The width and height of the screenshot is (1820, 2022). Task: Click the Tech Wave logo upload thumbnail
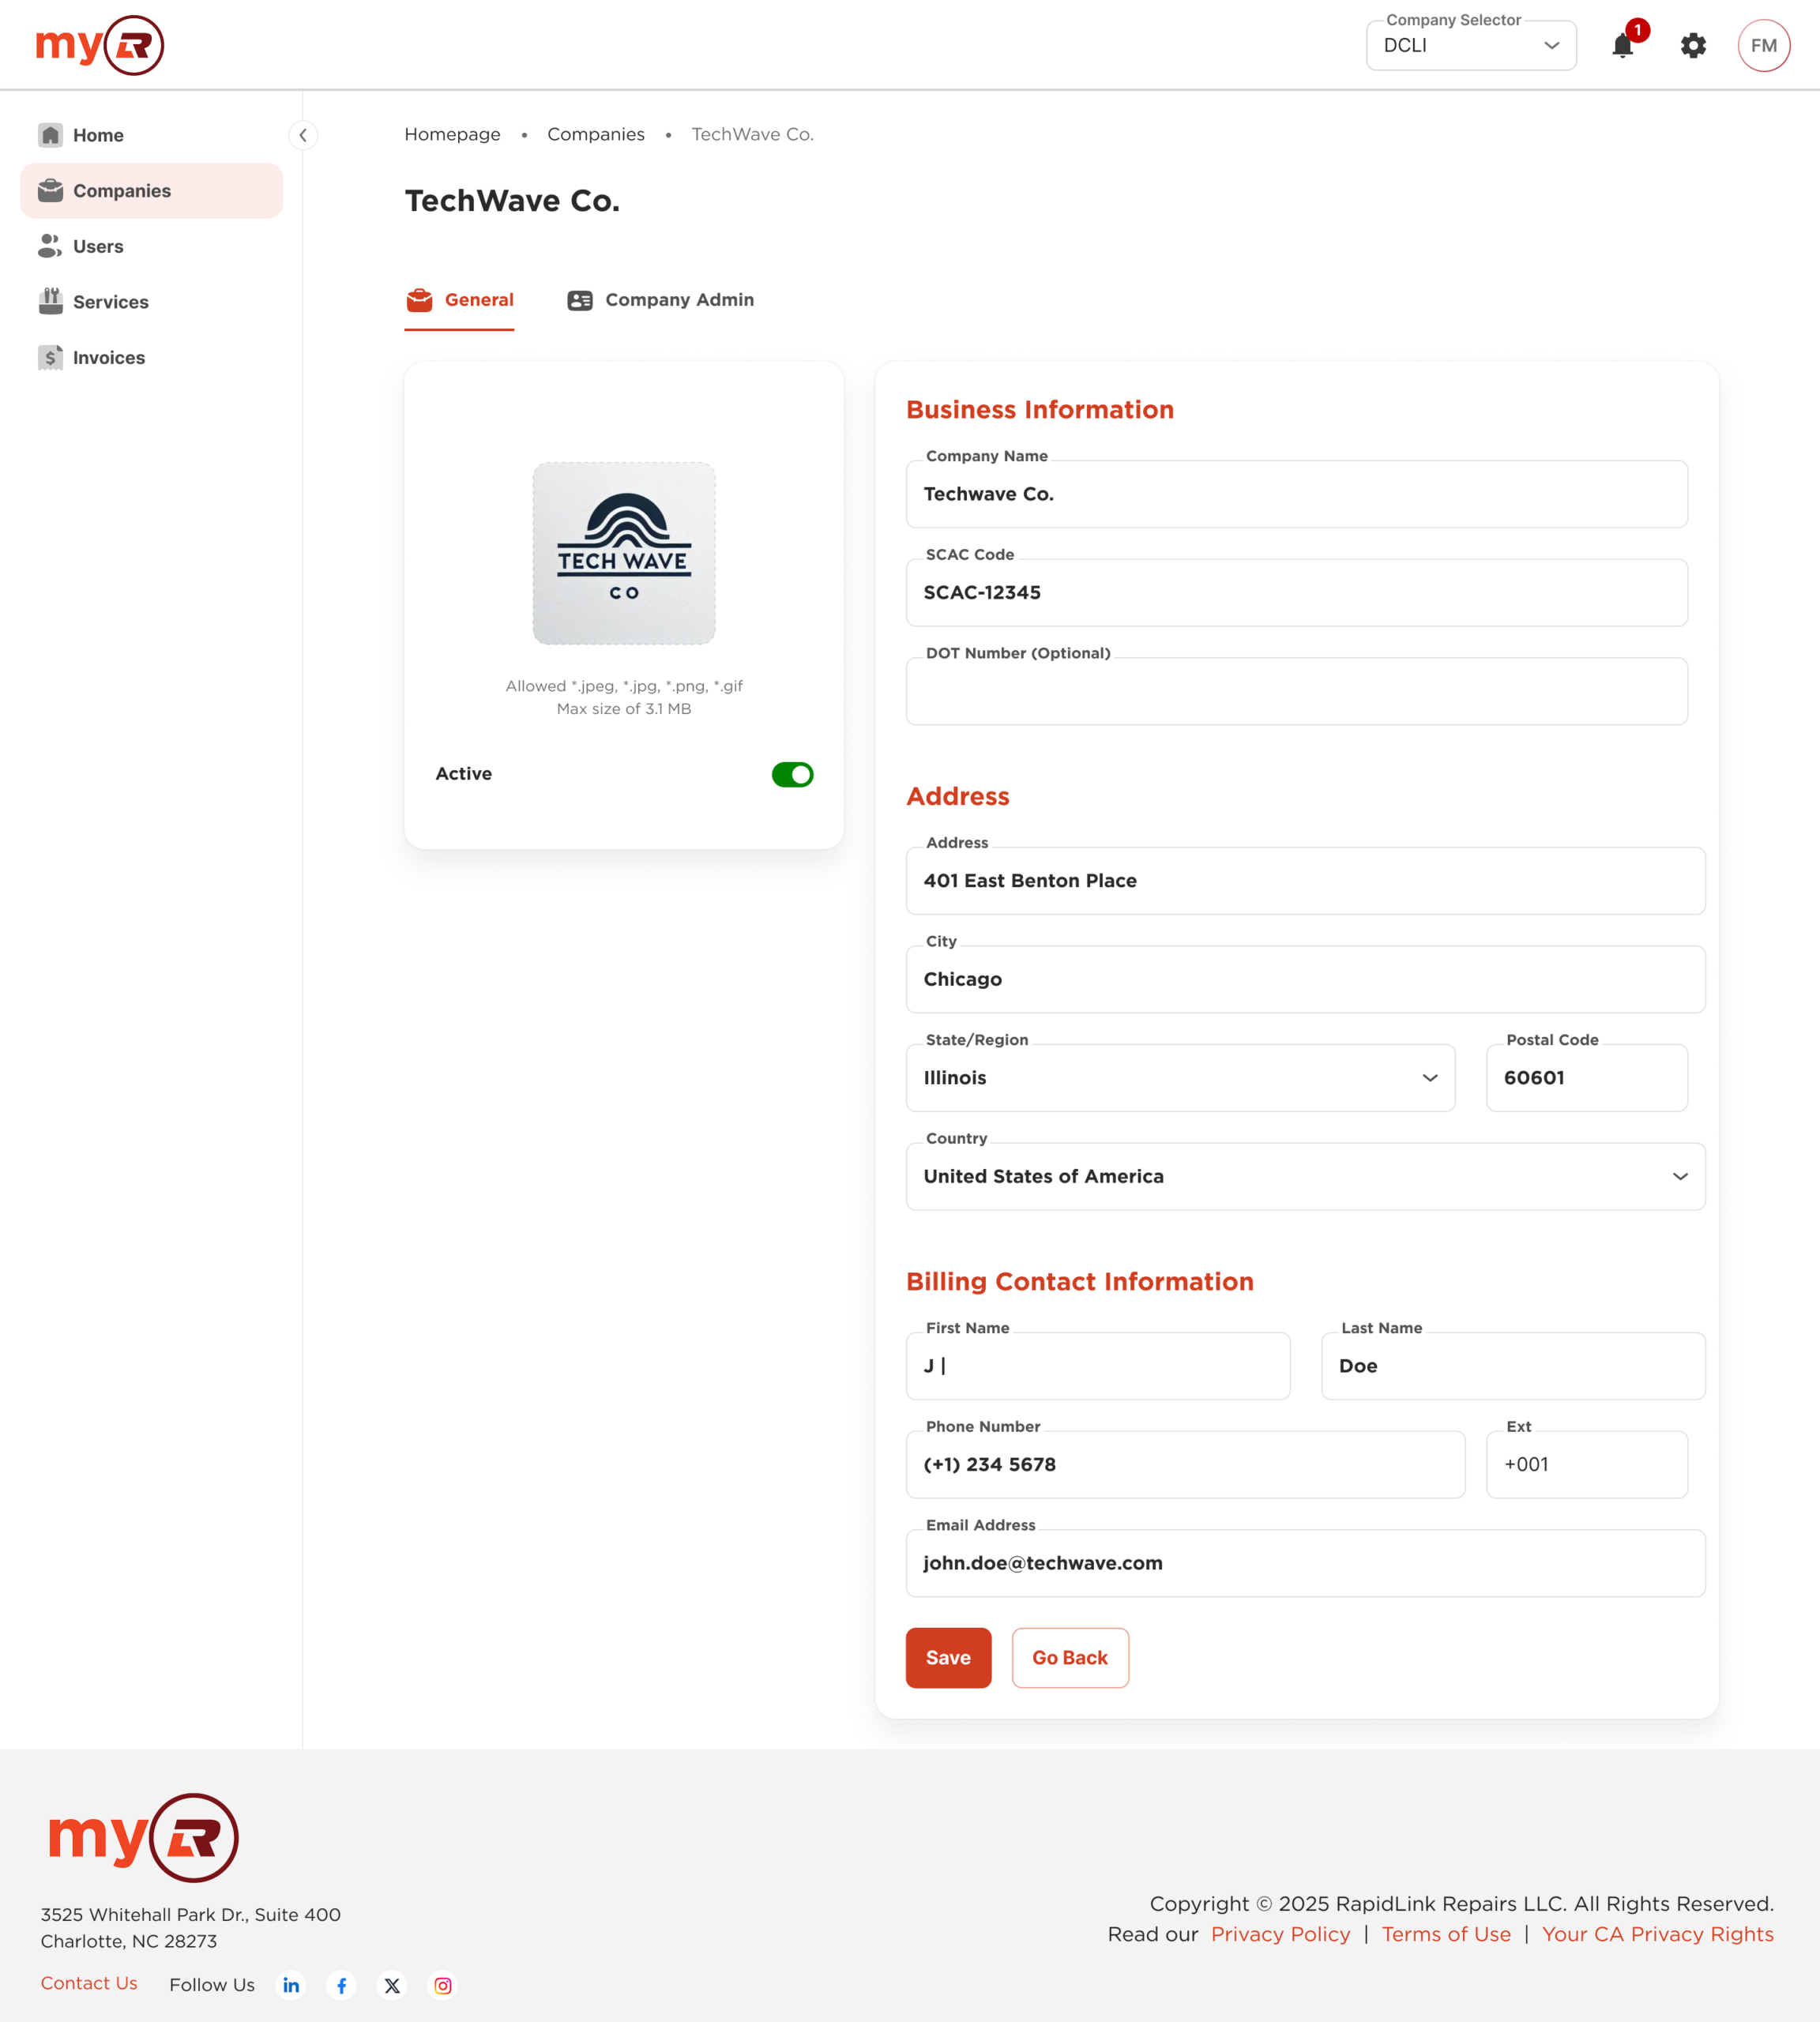[x=624, y=553]
